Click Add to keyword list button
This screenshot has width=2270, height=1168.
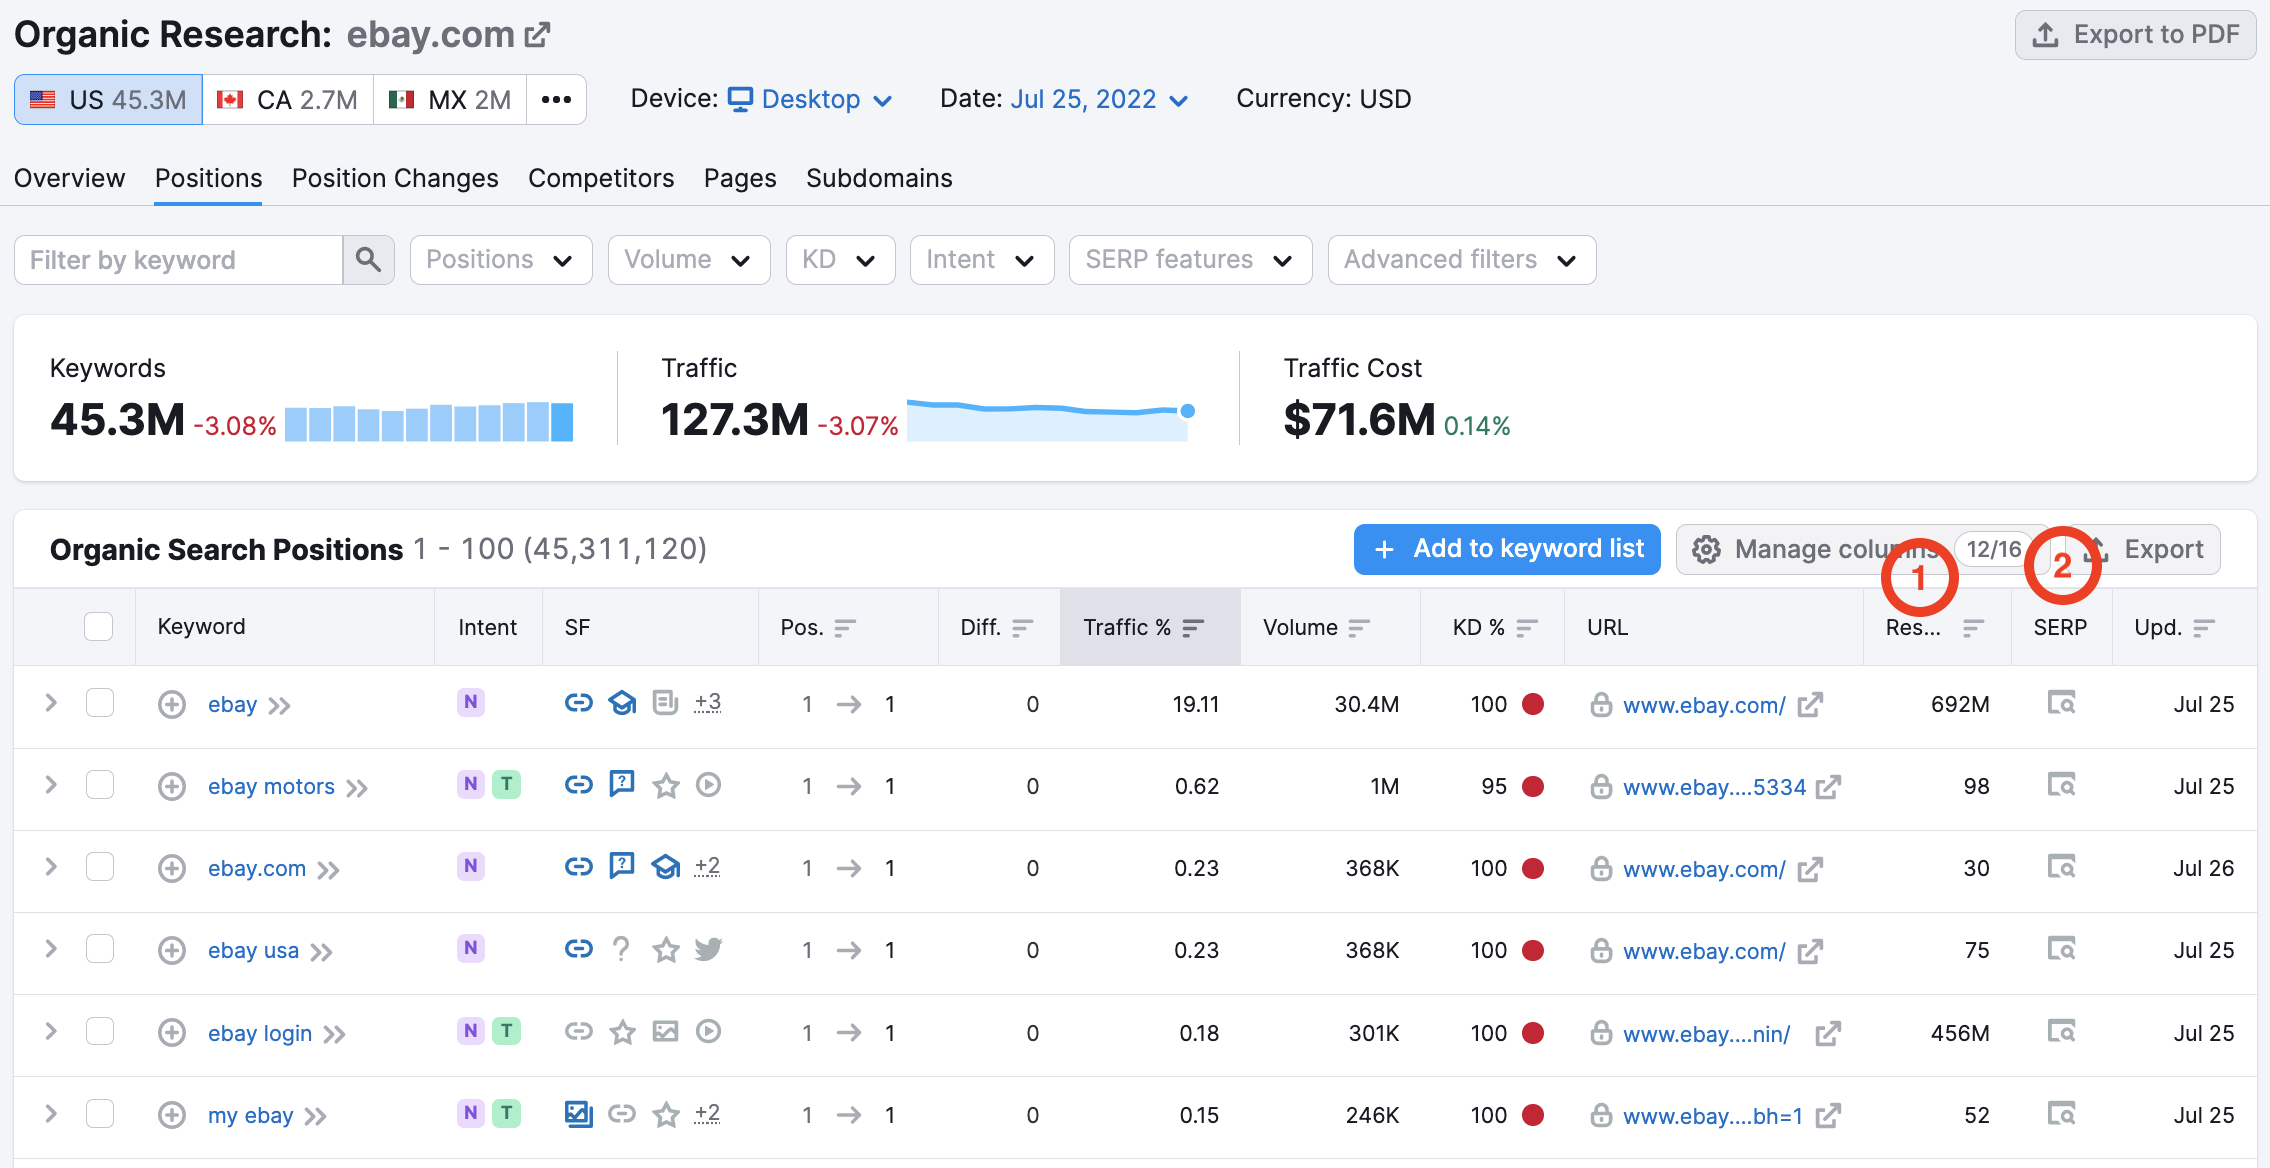tap(1507, 549)
